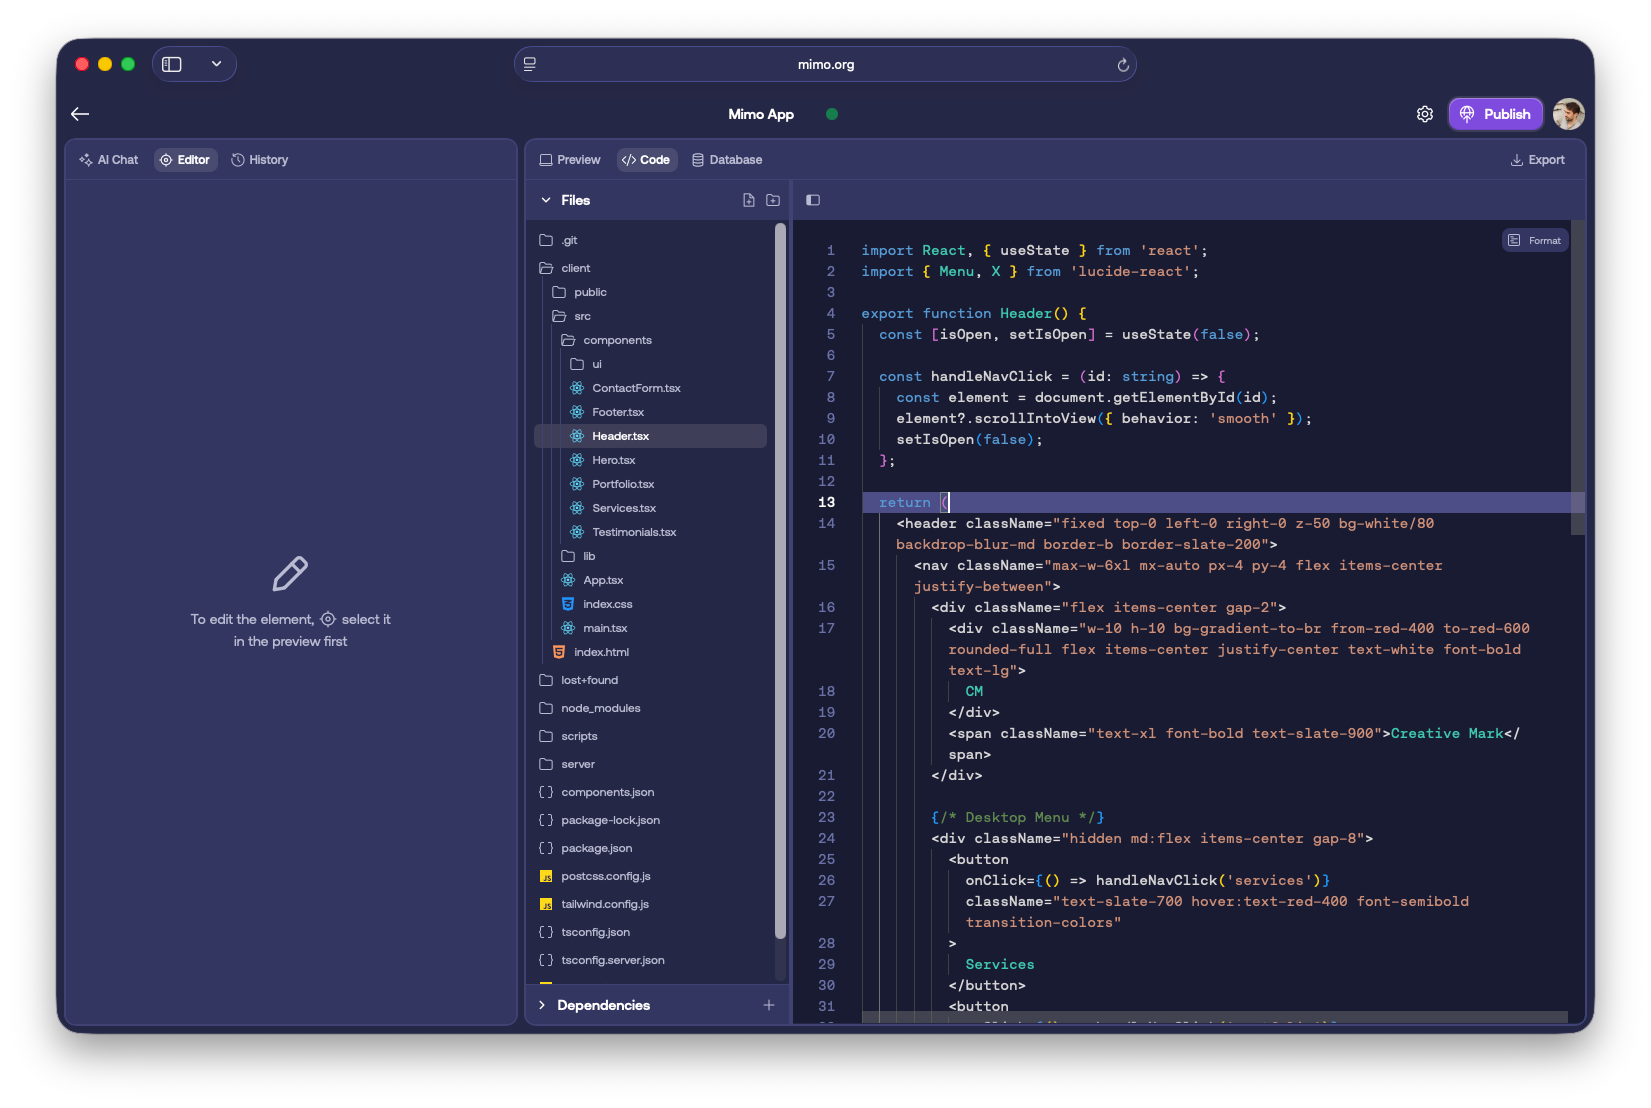Open the AI Chat tab
The image size is (1651, 1108).
[x=108, y=160]
